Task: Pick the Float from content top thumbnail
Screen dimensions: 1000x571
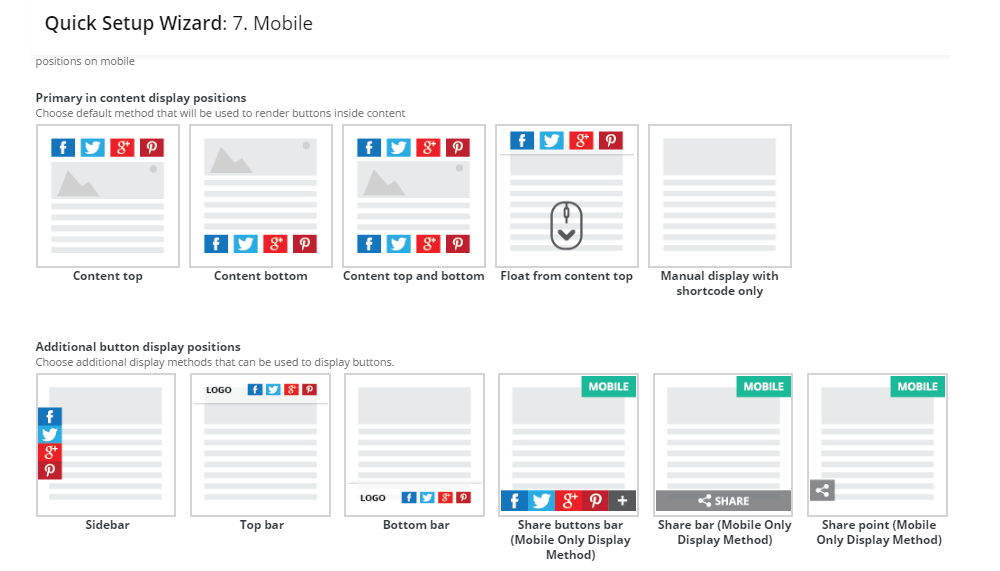Action: (567, 196)
